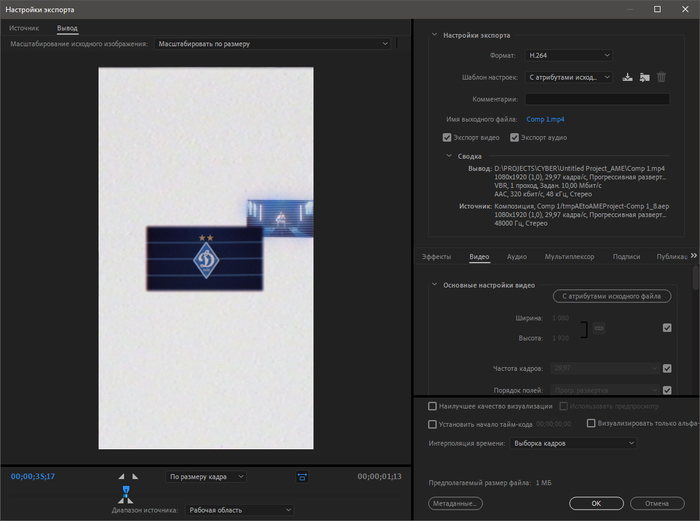700x521 pixels.
Task: Uncheck Экспорт видео checkbox
Action: coord(447,137)
